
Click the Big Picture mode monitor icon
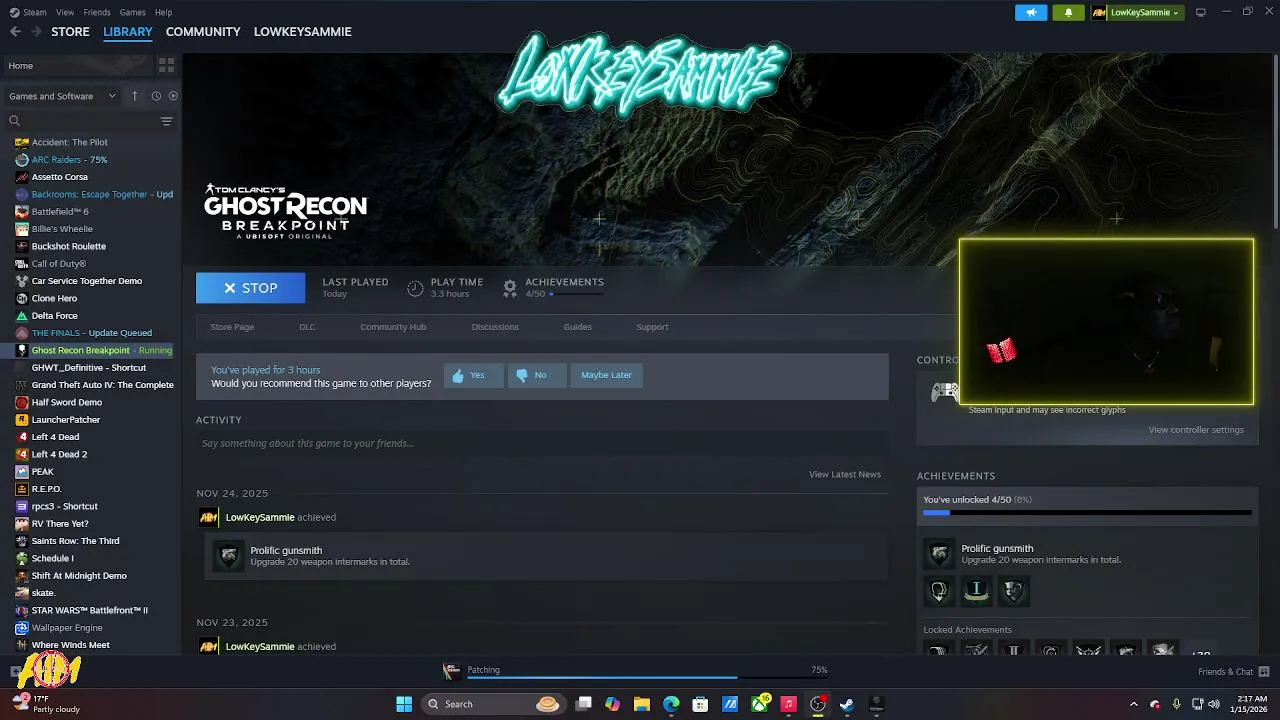click(x=1201, y=12)
